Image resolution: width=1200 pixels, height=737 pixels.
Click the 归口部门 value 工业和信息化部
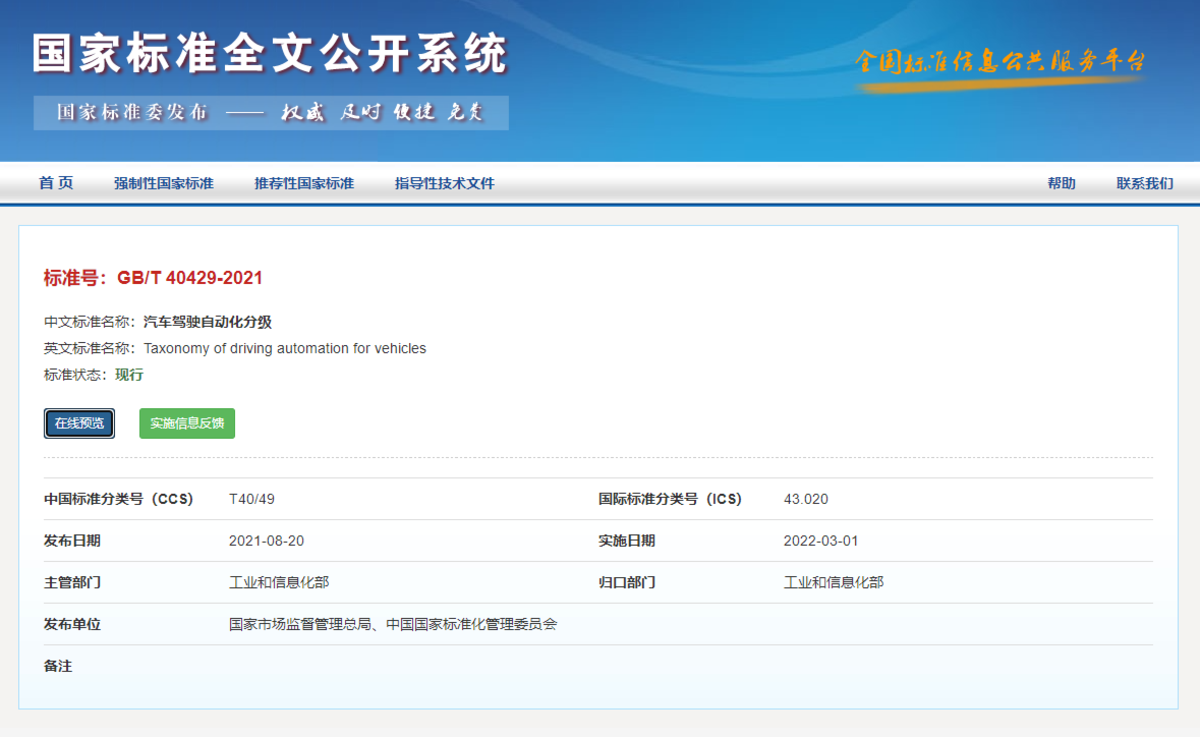point(834,582)
